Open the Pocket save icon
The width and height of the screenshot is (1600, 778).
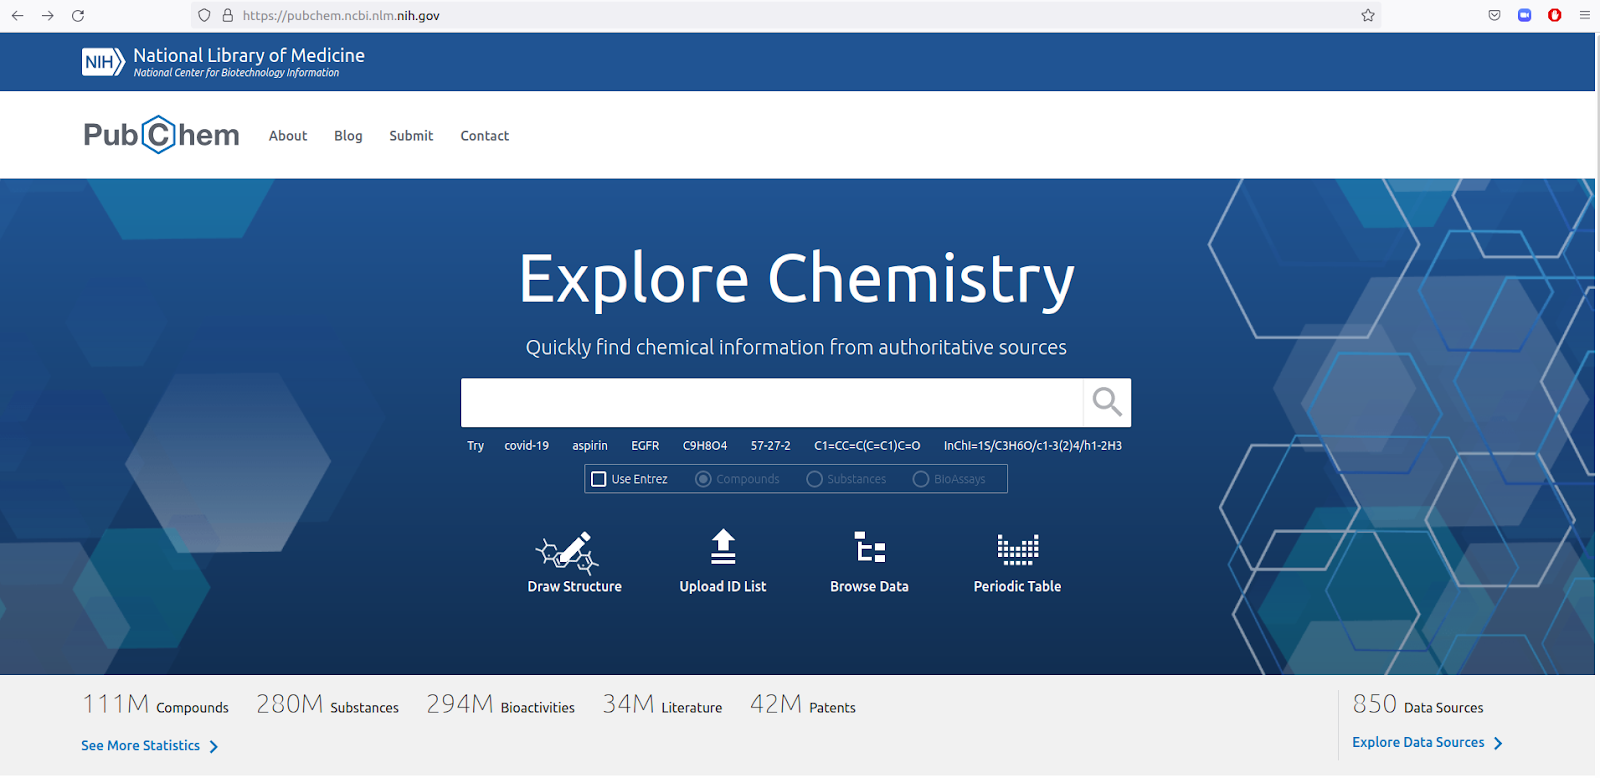[1494, 15]
